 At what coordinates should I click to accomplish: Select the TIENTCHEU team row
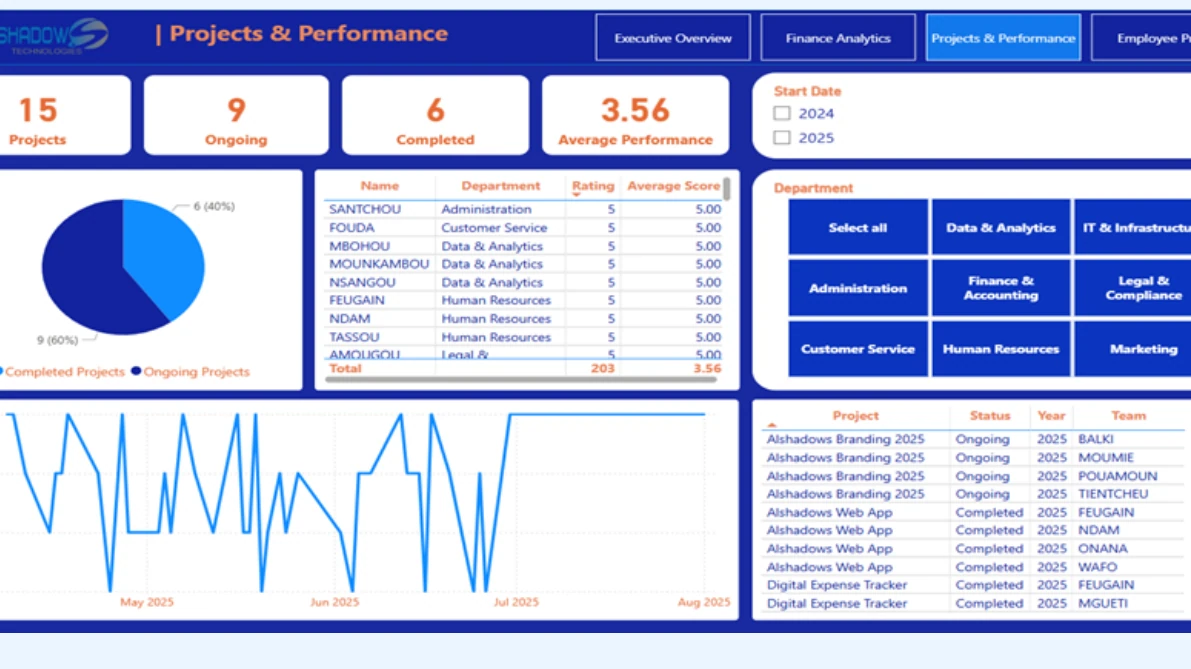[x=975, y=494]
